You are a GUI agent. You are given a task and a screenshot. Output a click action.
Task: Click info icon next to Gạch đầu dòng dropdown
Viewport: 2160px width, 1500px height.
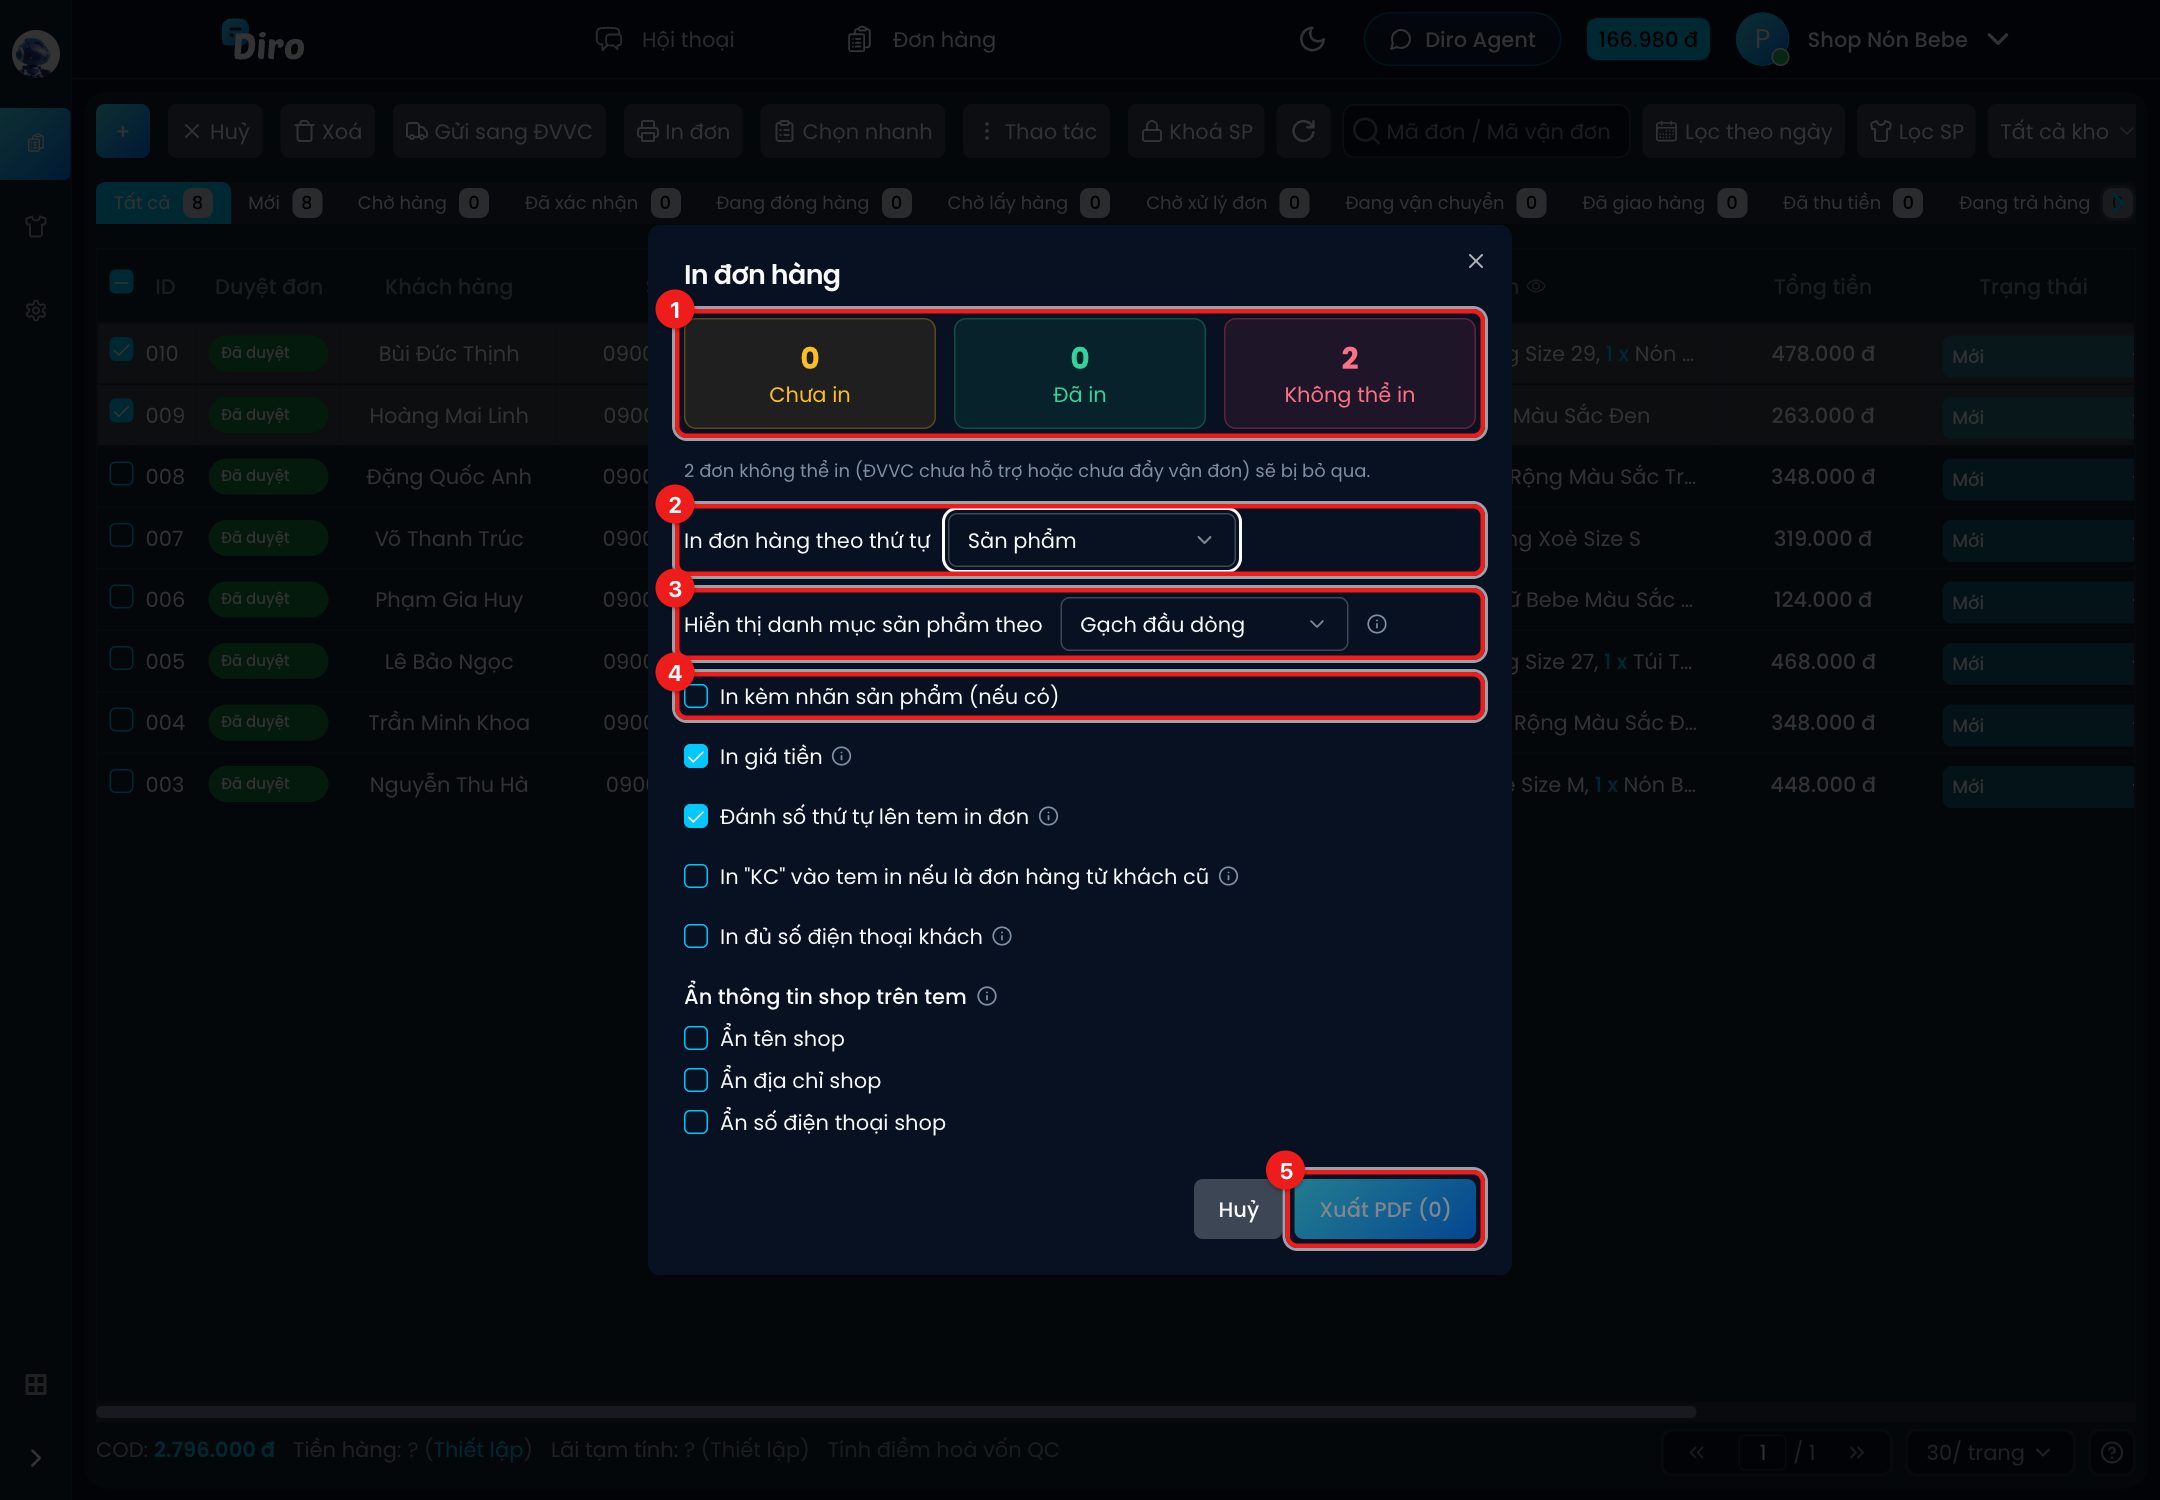click(1377, 624)
